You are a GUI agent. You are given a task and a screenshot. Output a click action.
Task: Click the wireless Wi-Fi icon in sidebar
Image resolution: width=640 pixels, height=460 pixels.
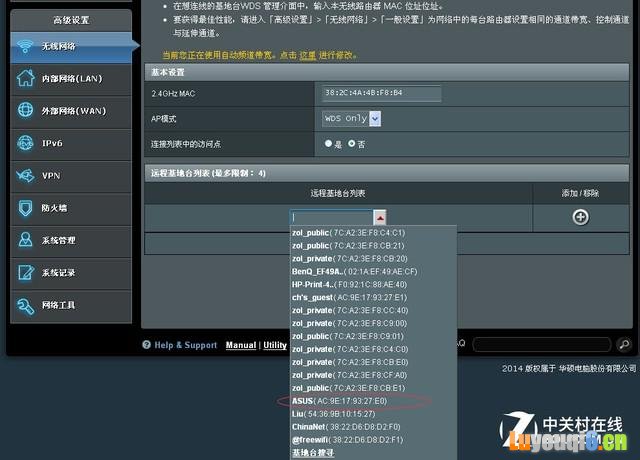pos(25,46)
